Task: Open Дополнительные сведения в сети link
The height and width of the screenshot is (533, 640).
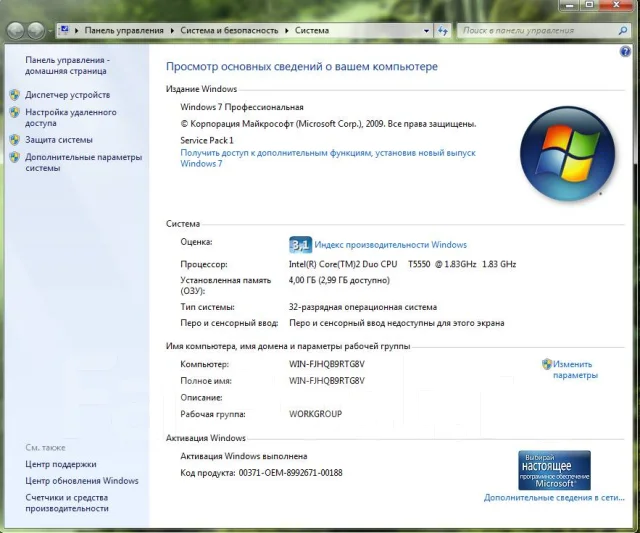Action: pyautogui.click(x=554, y=497)
